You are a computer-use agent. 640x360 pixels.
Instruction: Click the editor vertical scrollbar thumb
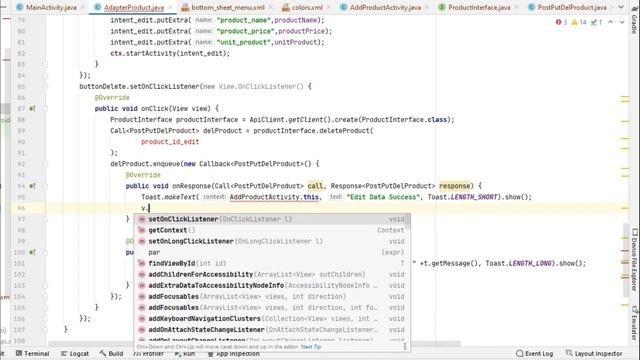pyautogui.click(x=627, y=260)
